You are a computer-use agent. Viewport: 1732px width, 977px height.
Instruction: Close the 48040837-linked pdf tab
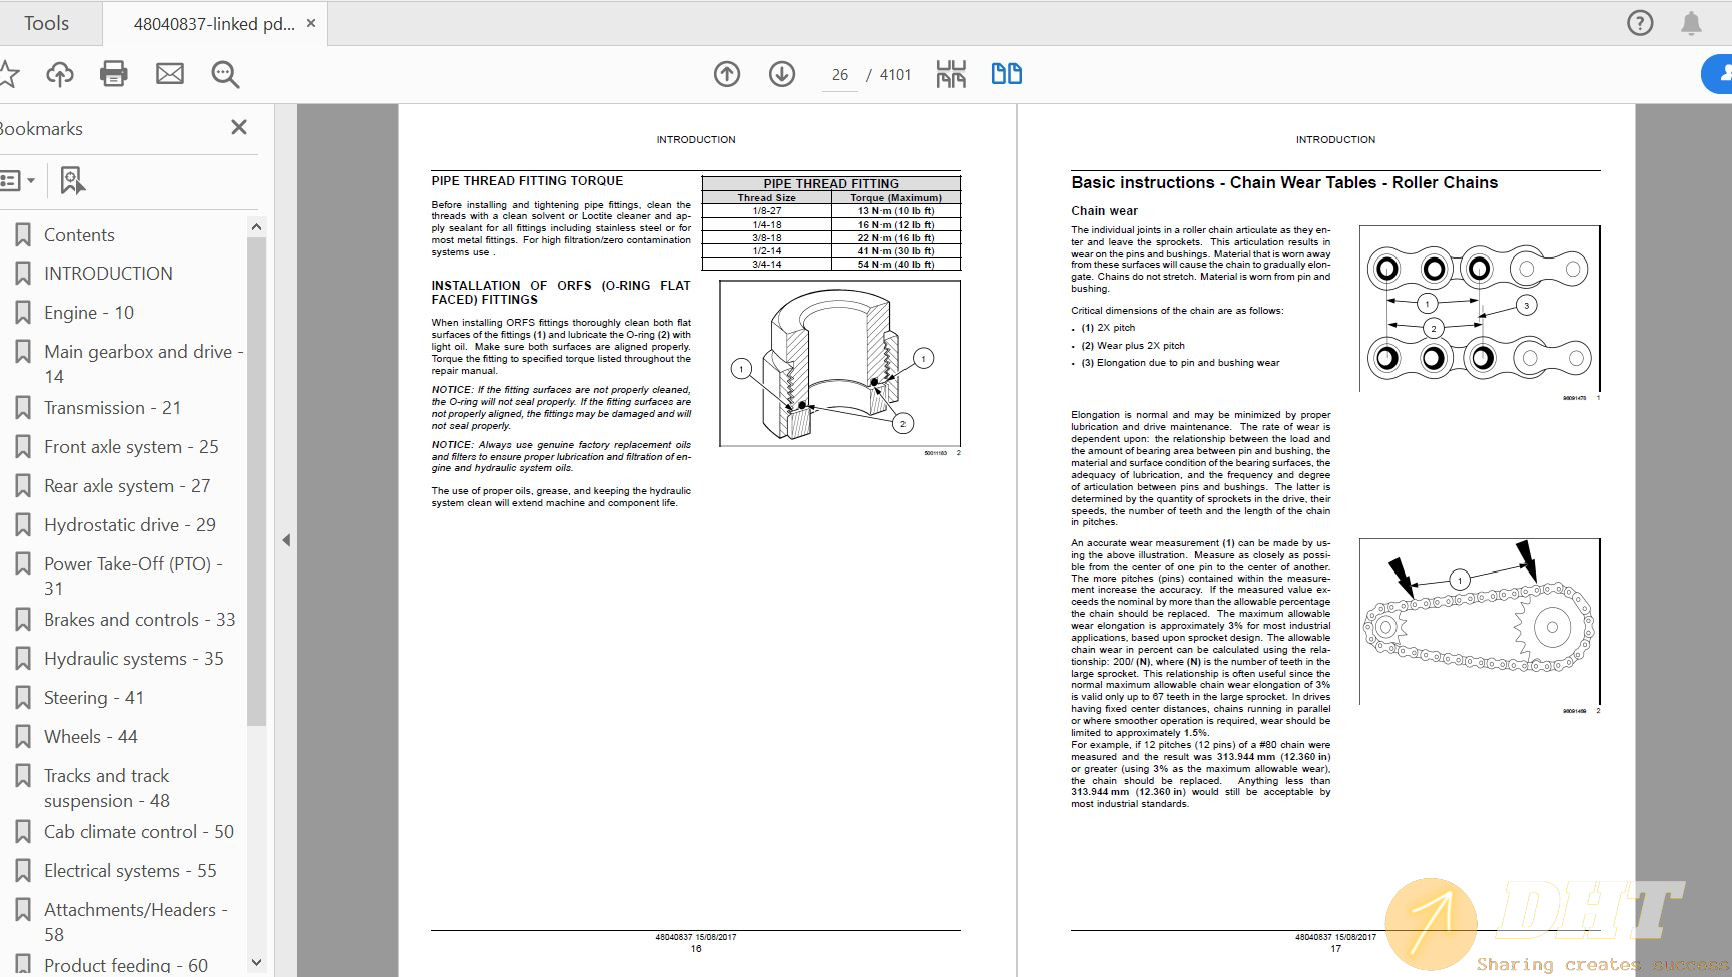(x=311, y=23)
